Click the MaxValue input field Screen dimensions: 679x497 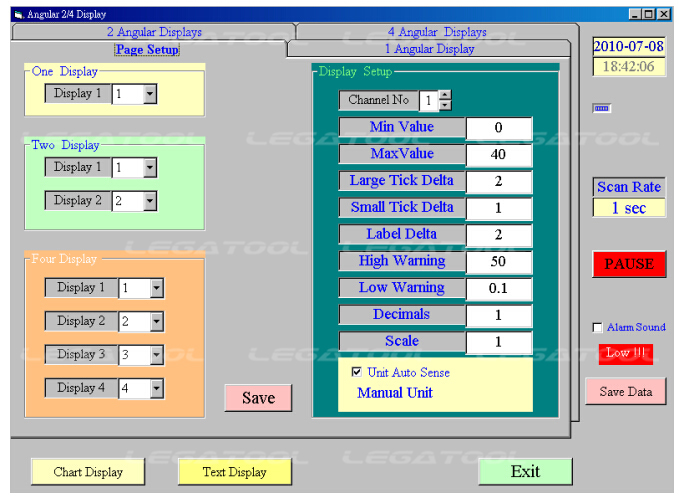tap(498, 155)
